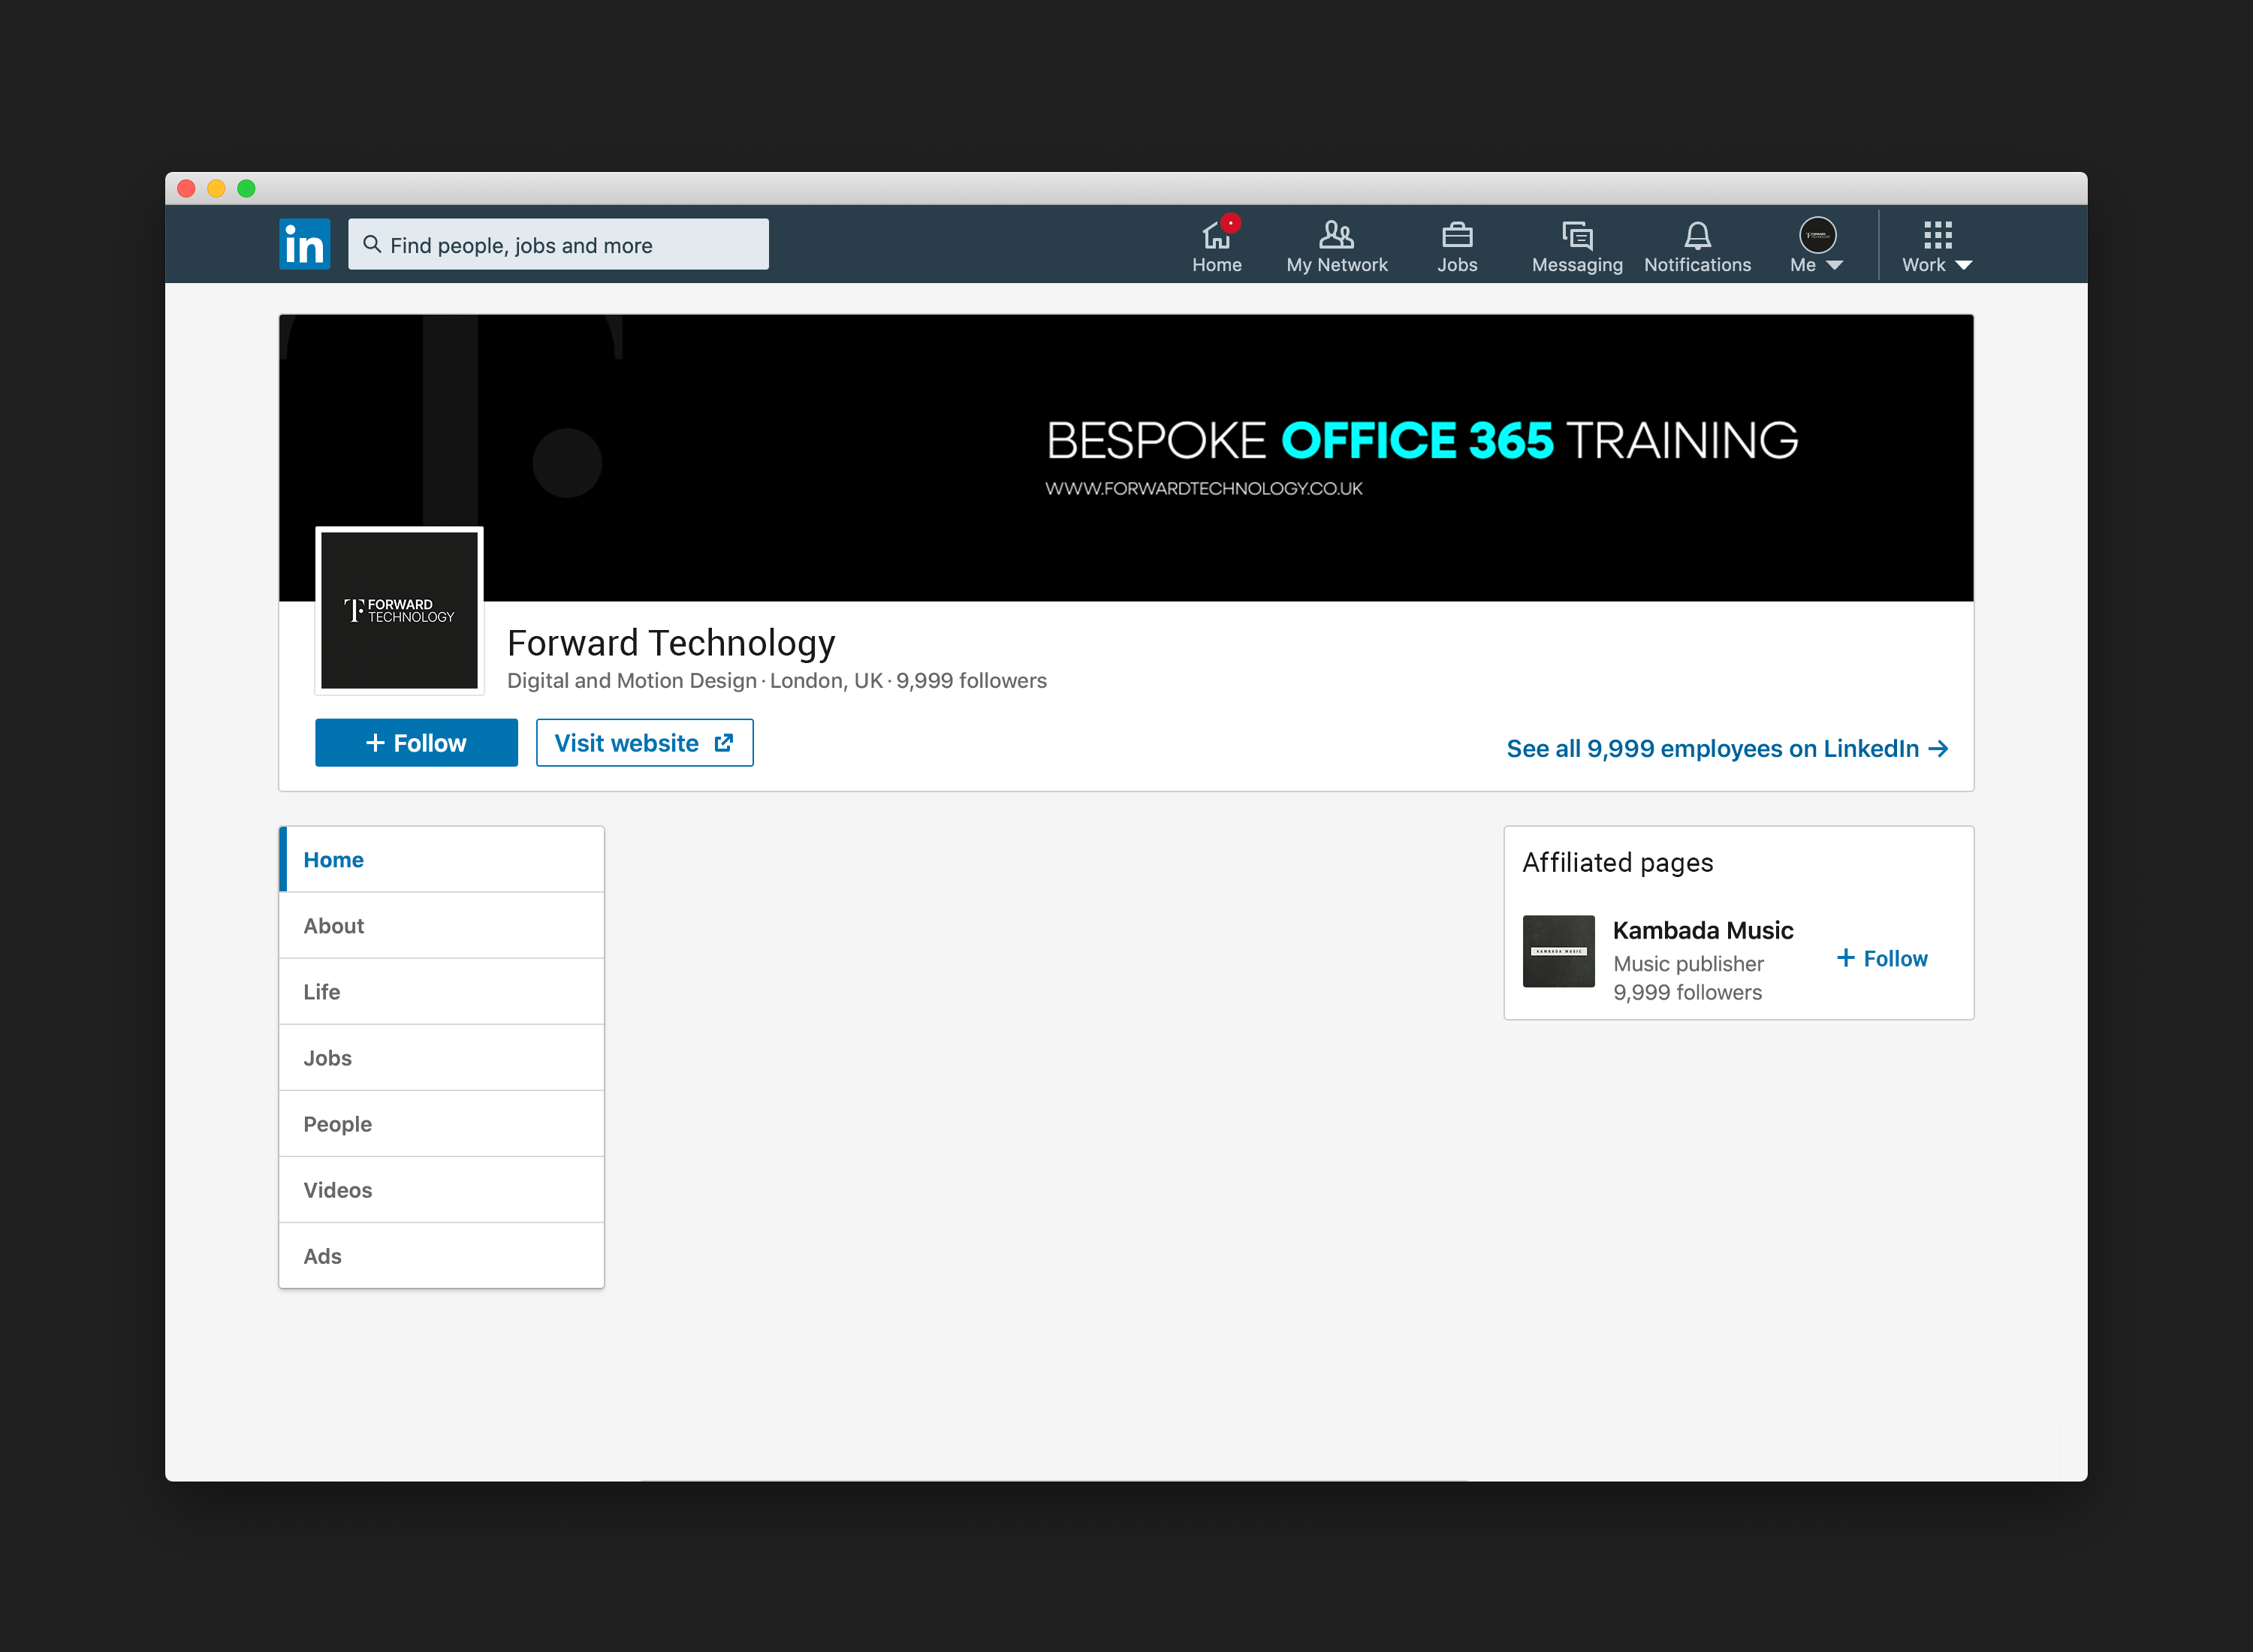Viewport: 2253px width, 1652px height.
Task: Expand the Work dropdown arrow
Action: click(x=1963, y=265)
